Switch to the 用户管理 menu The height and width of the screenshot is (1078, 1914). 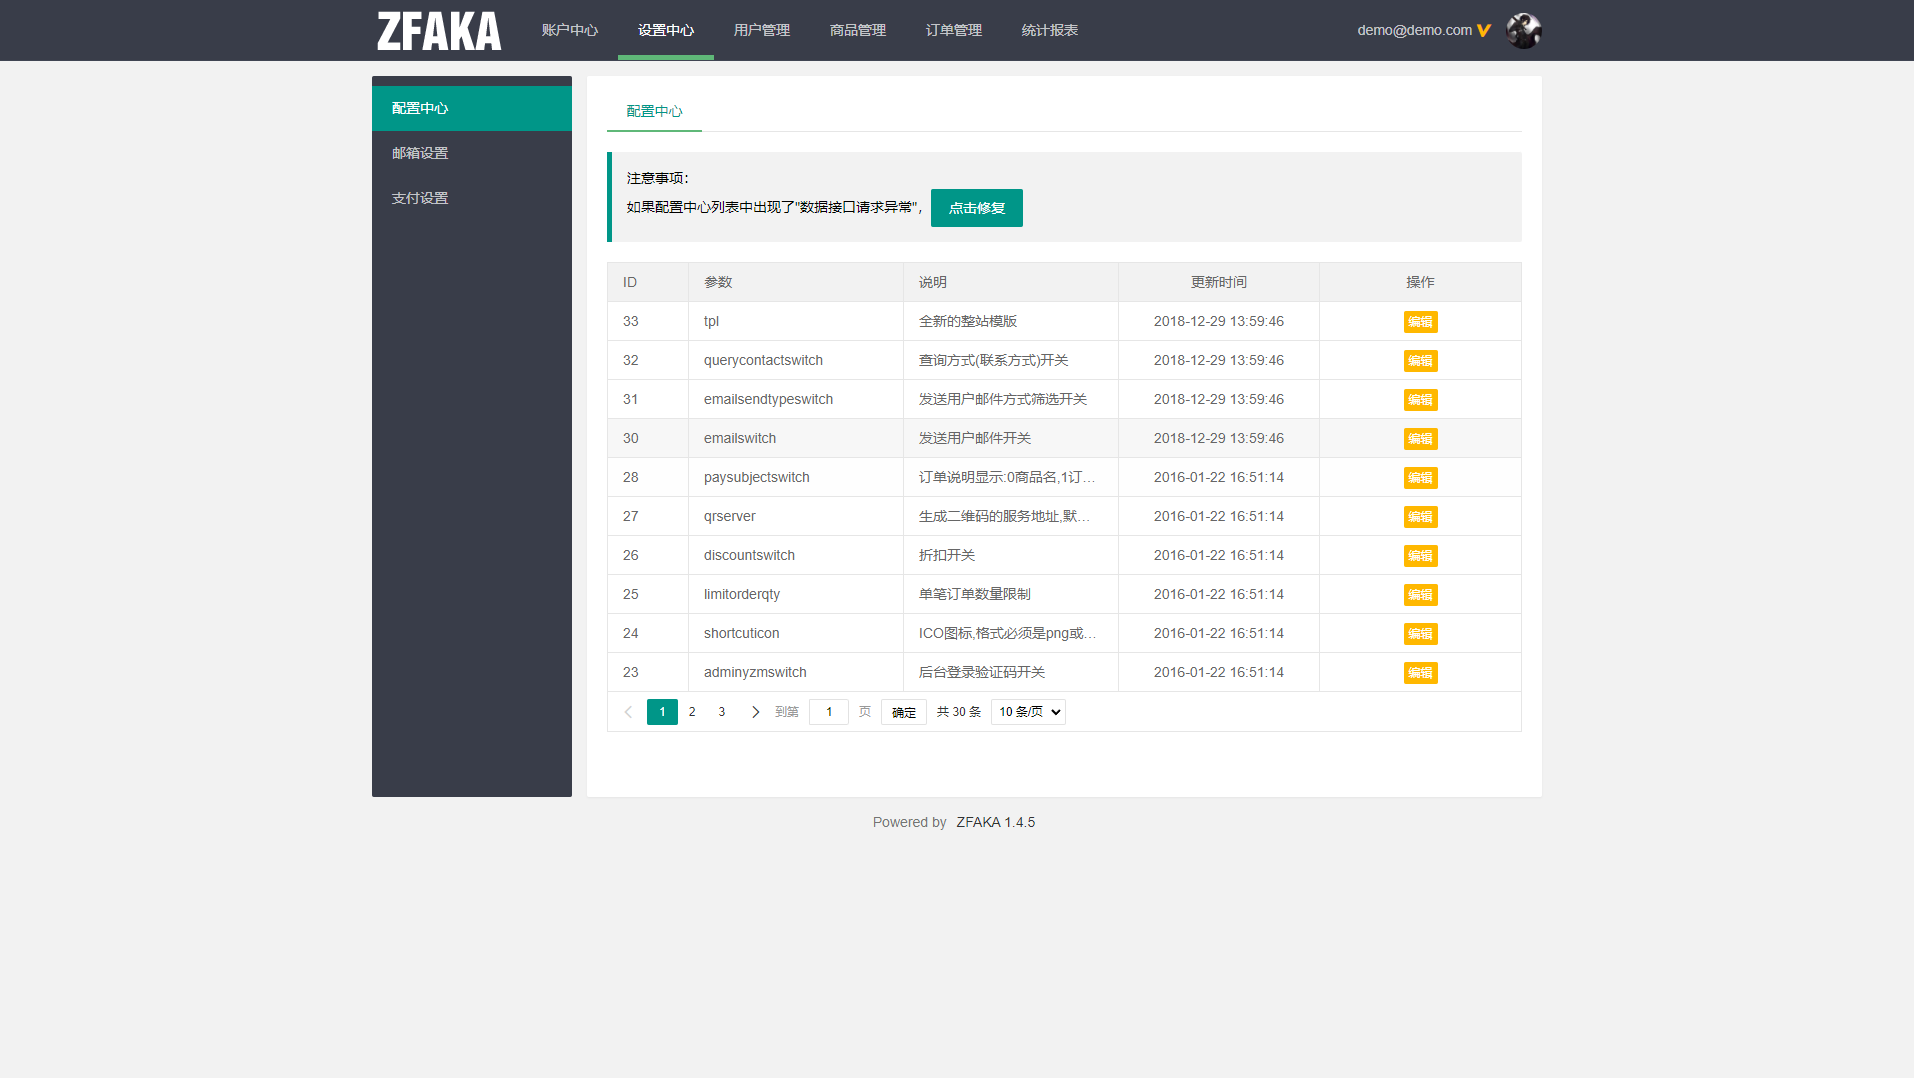(761, 30)
